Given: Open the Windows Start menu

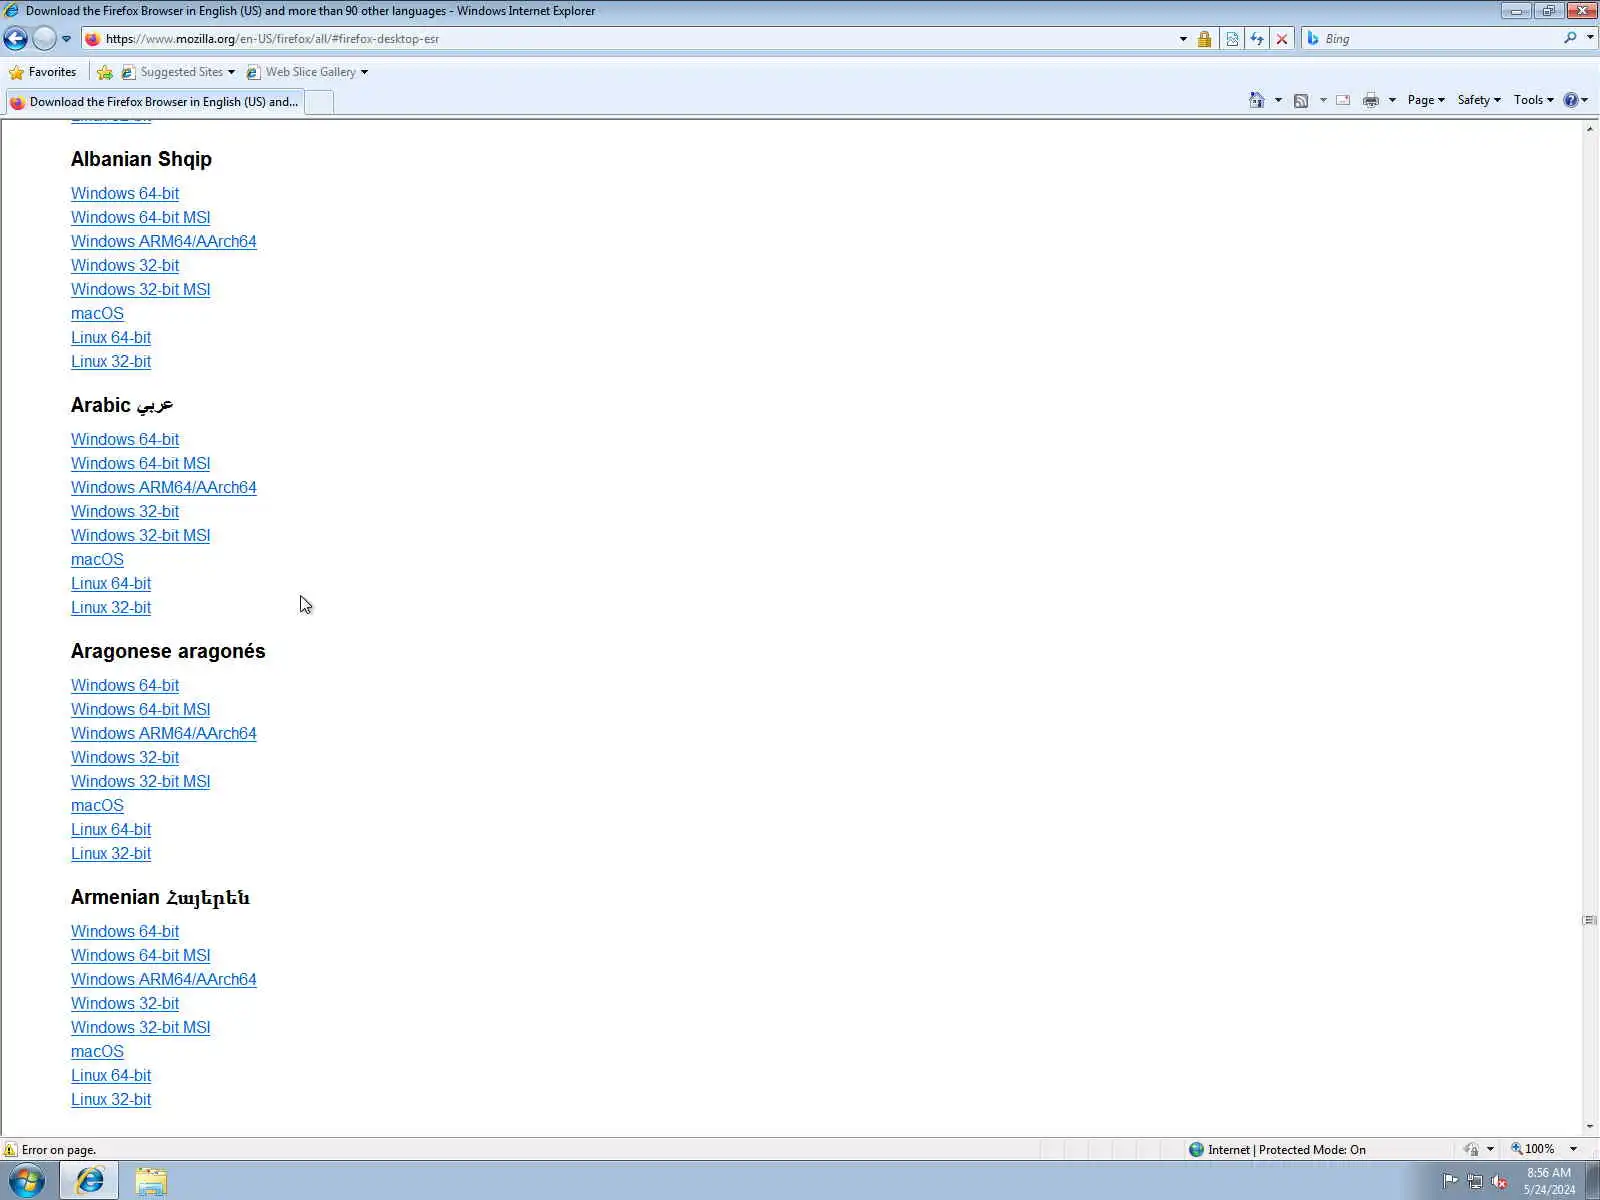Looking at the screenshot, I should 27,1181.
